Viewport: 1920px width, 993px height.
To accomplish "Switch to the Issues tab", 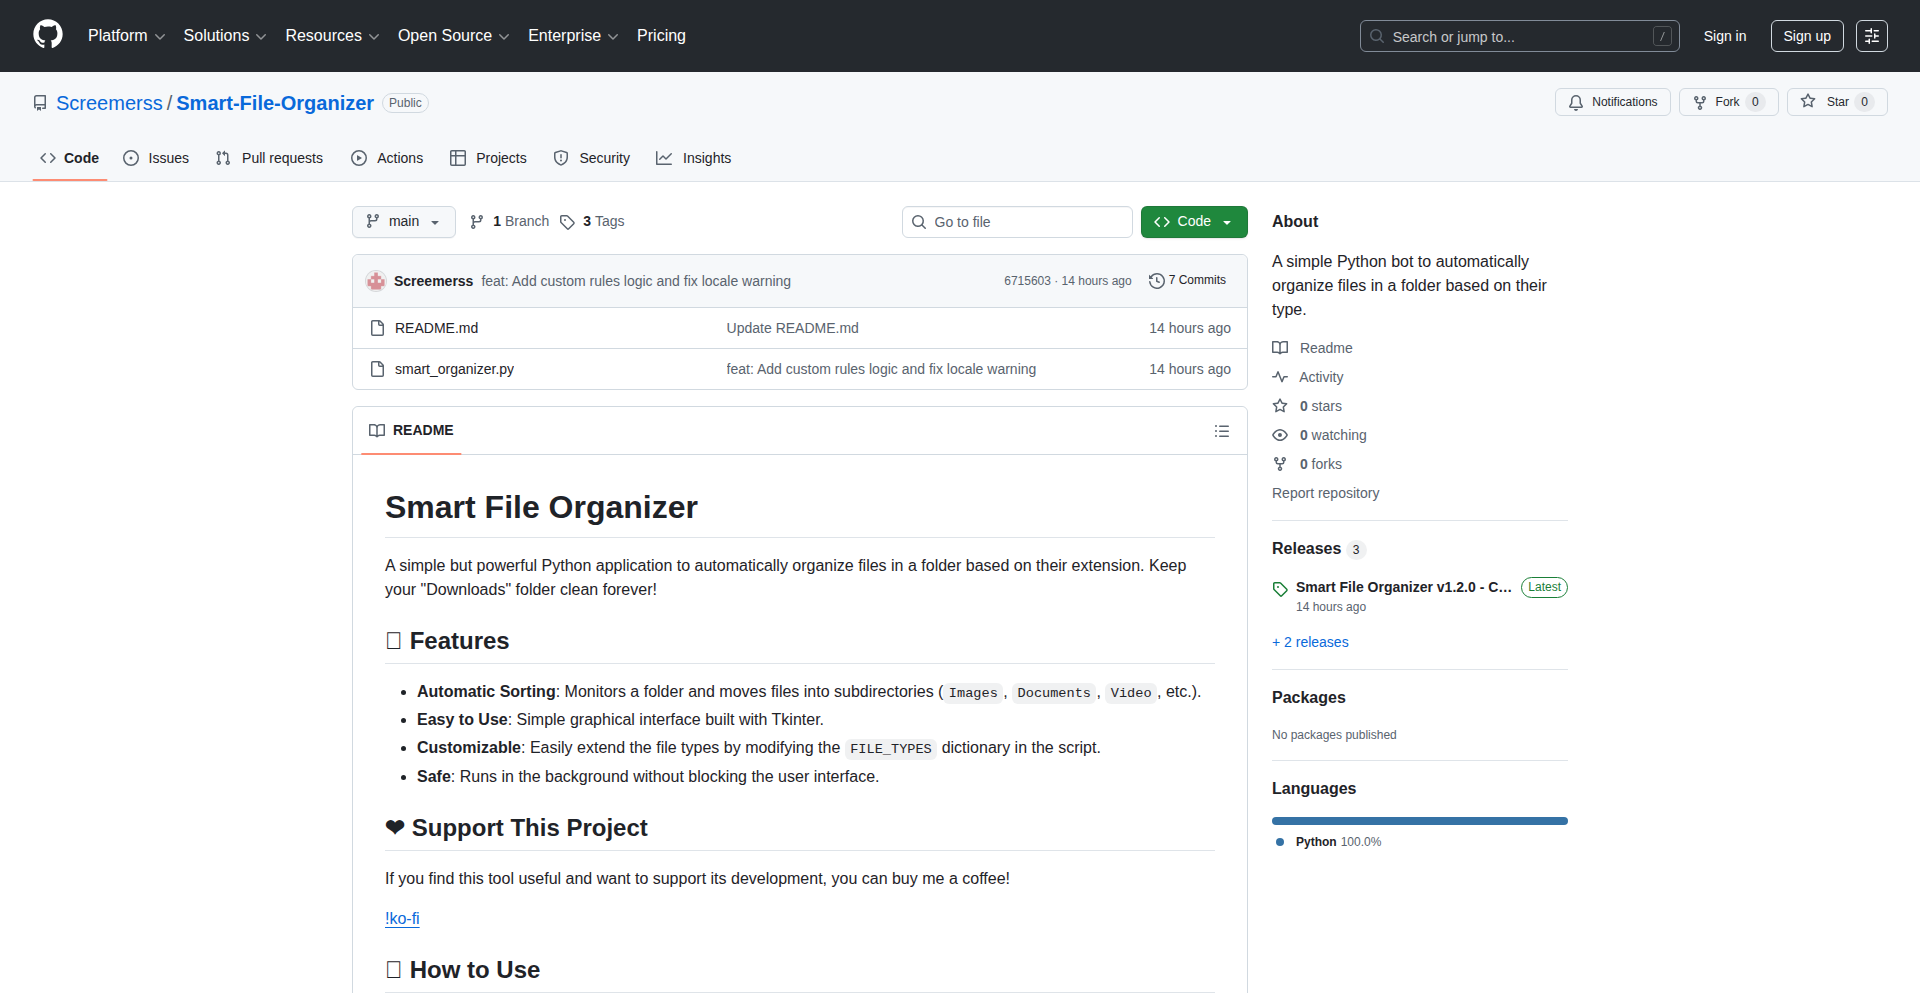I will click(x=156, y=158).
